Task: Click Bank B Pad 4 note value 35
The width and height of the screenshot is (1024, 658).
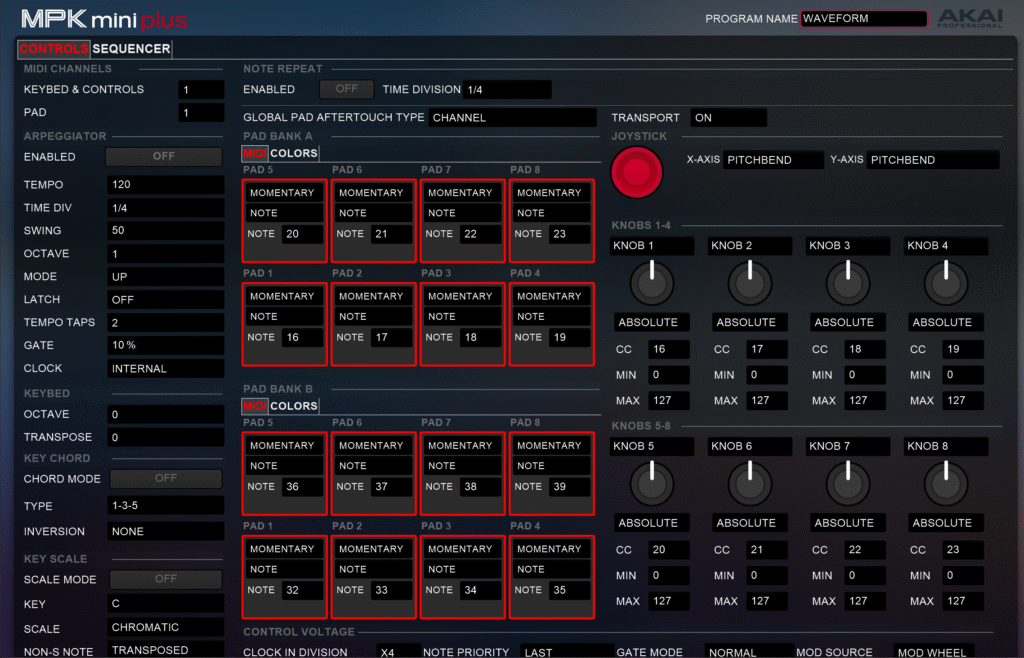Action: click(x=569, y=589)
